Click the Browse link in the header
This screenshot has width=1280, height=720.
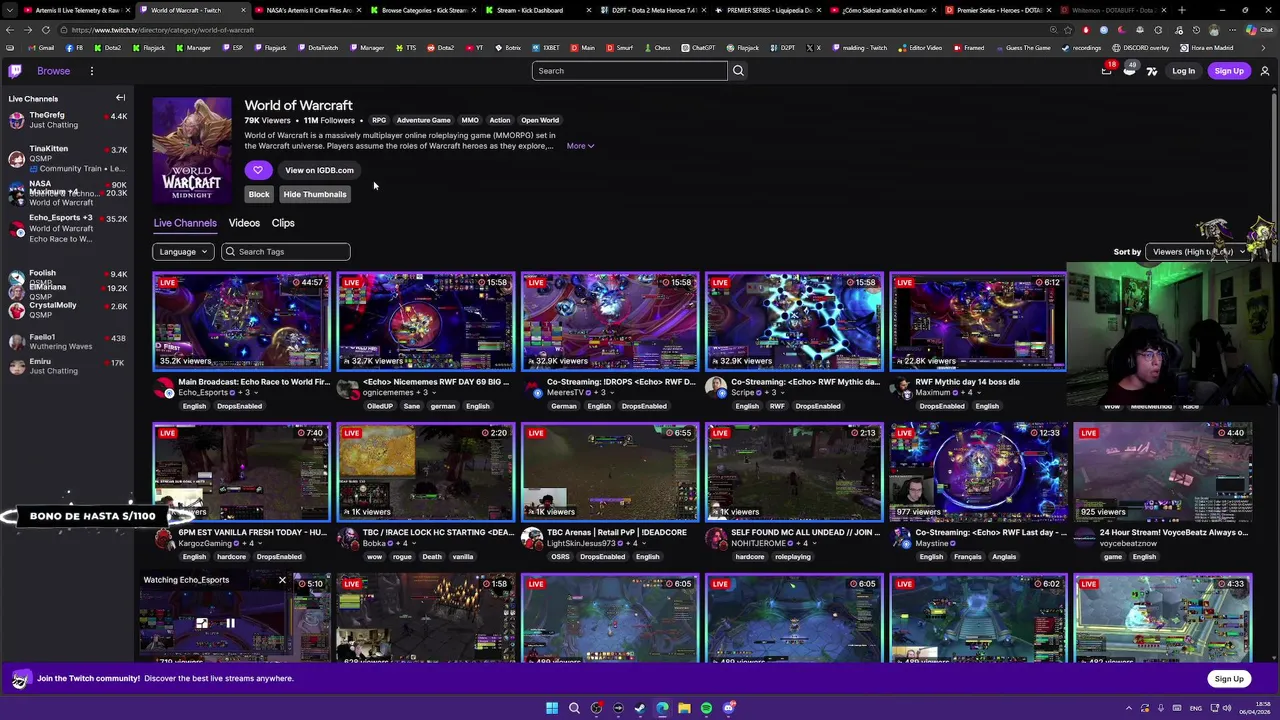[54, 71]
